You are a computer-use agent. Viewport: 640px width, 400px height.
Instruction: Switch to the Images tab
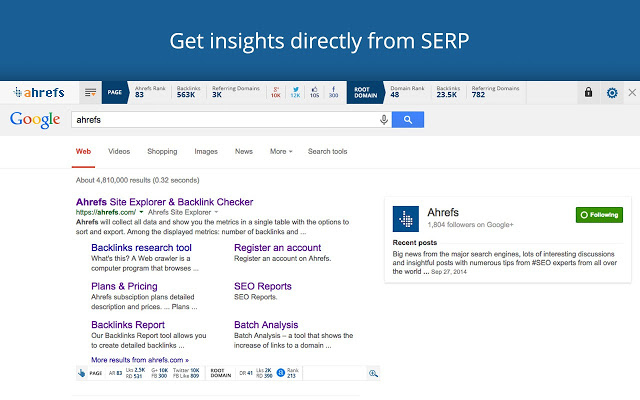(x=206, y=151)
